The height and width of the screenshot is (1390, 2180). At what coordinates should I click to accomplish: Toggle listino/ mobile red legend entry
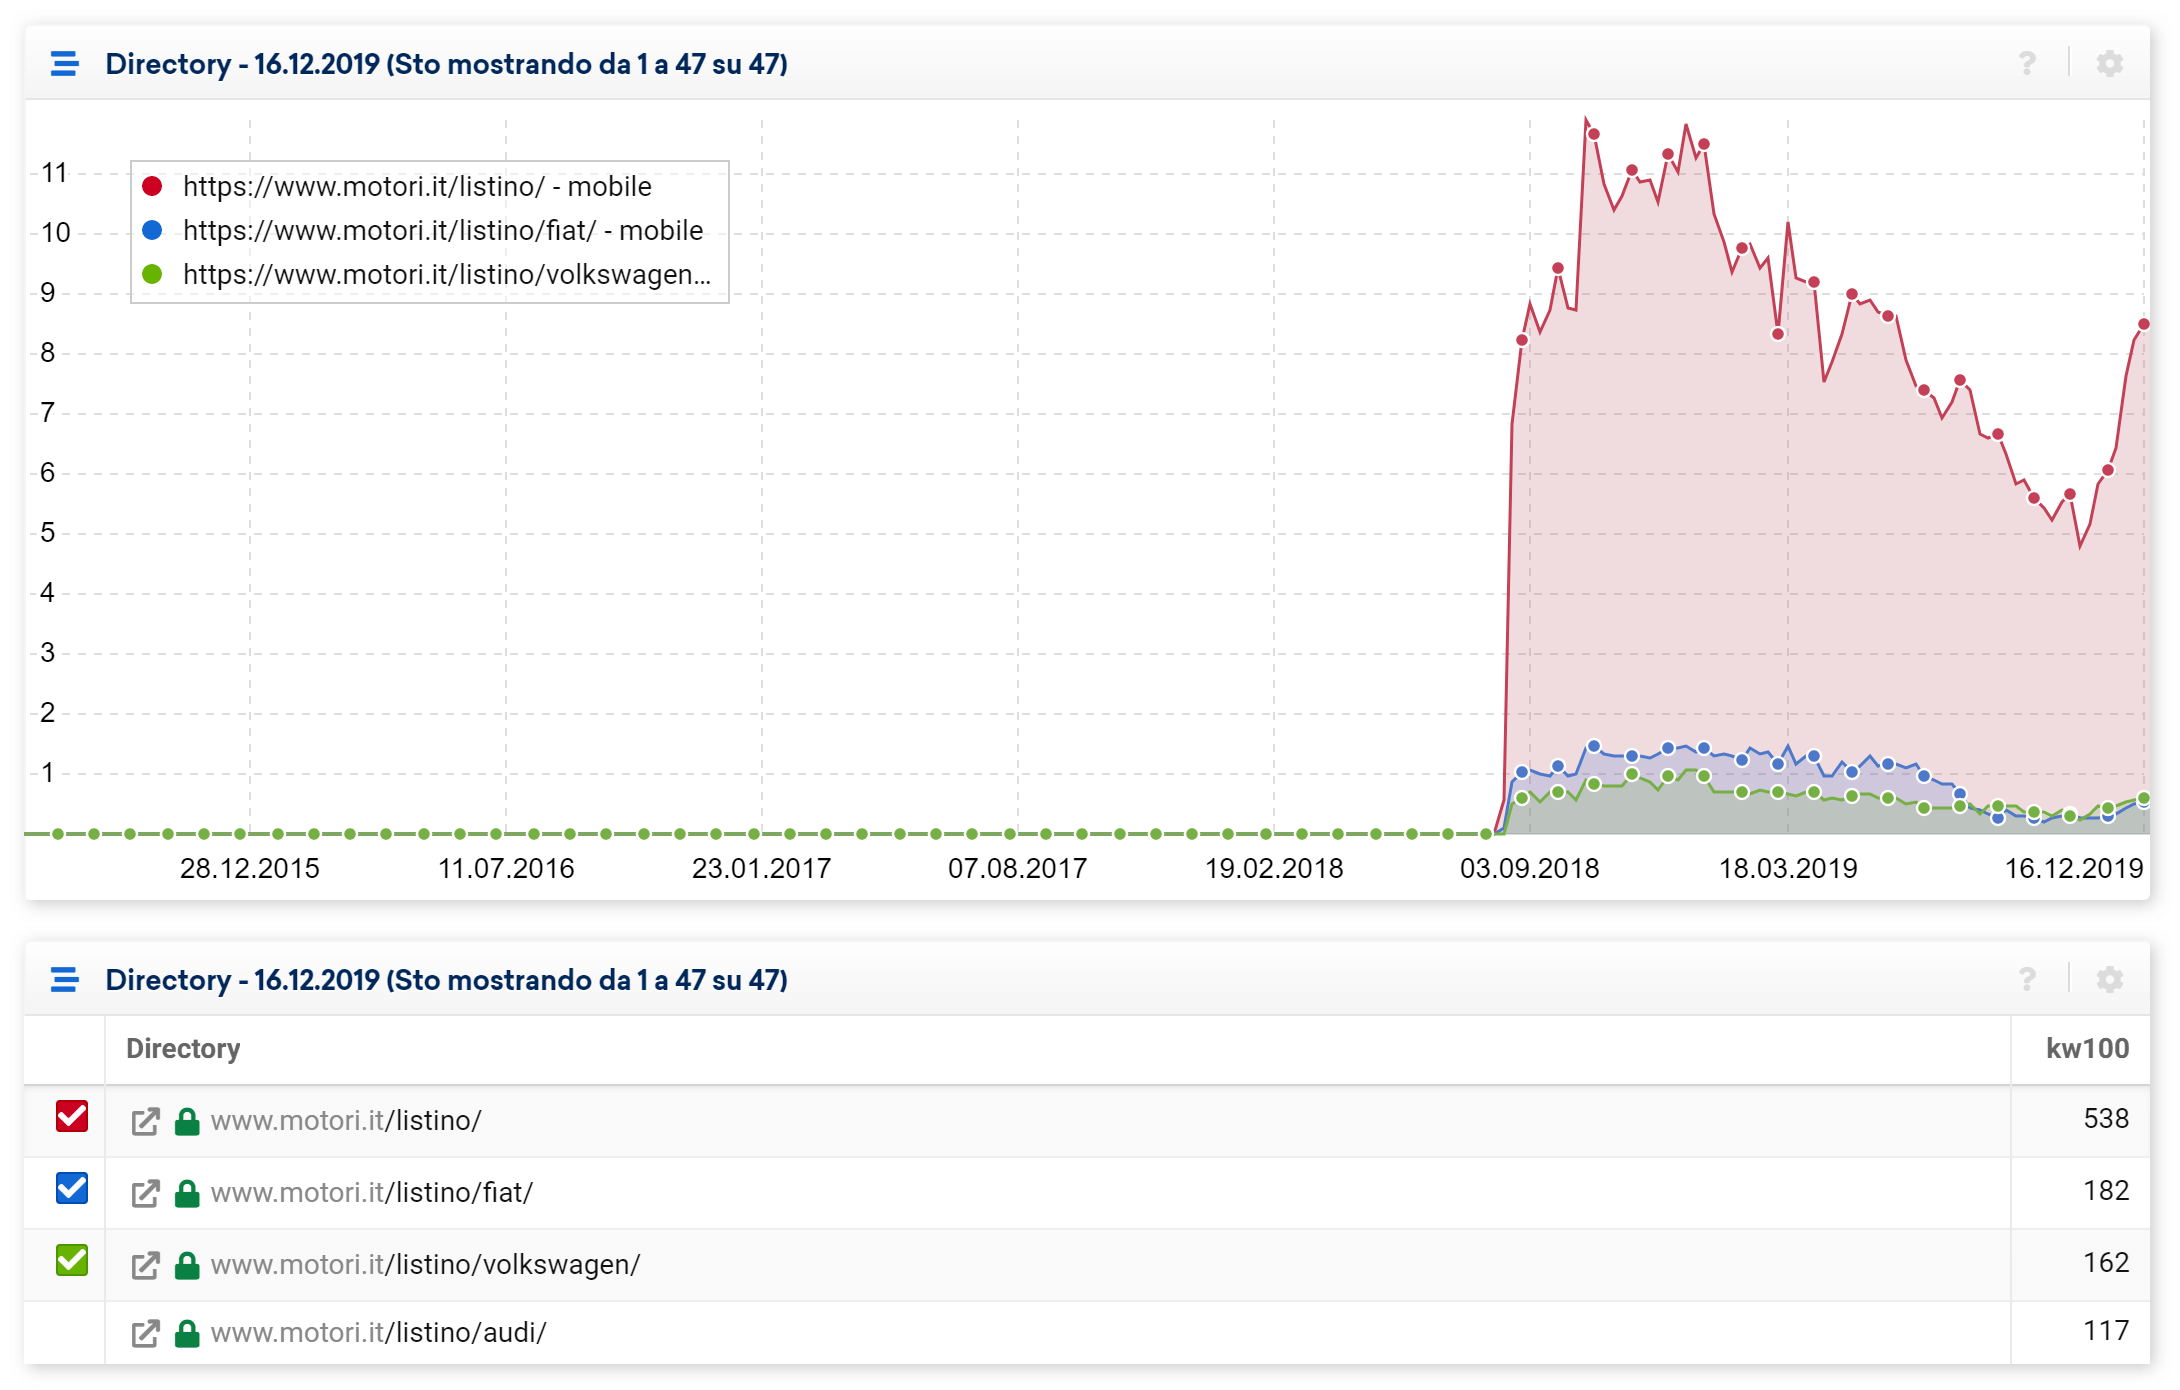point(416,187)
